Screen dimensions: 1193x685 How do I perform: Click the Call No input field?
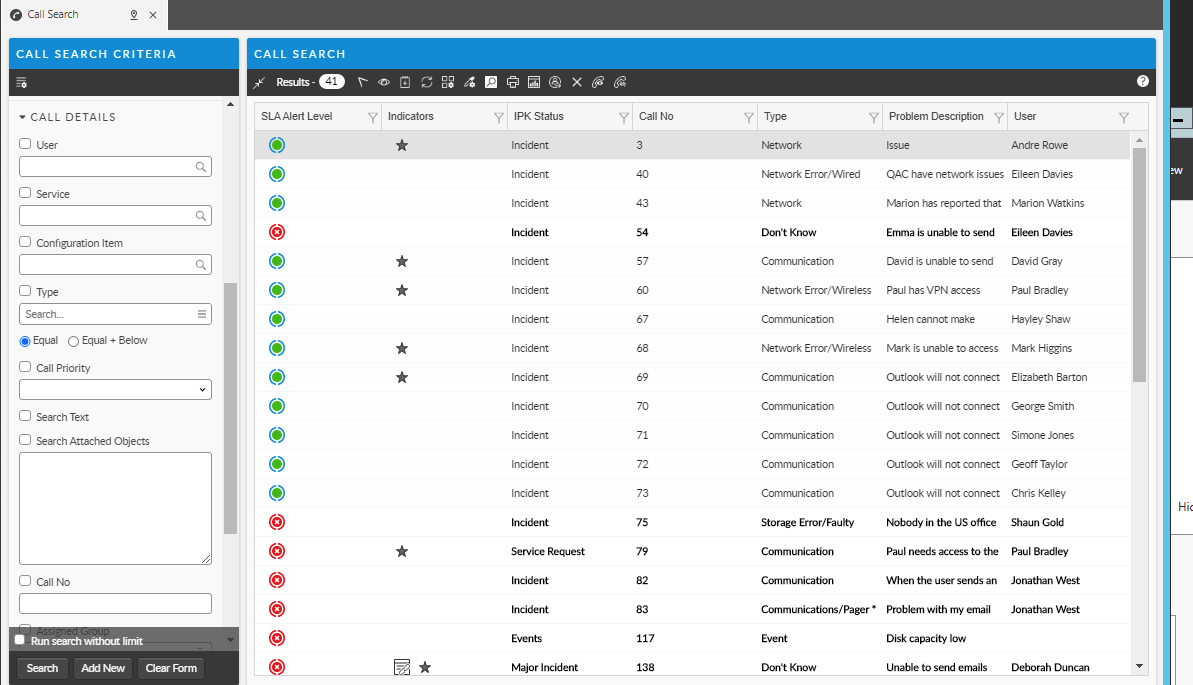coord(115,603)
